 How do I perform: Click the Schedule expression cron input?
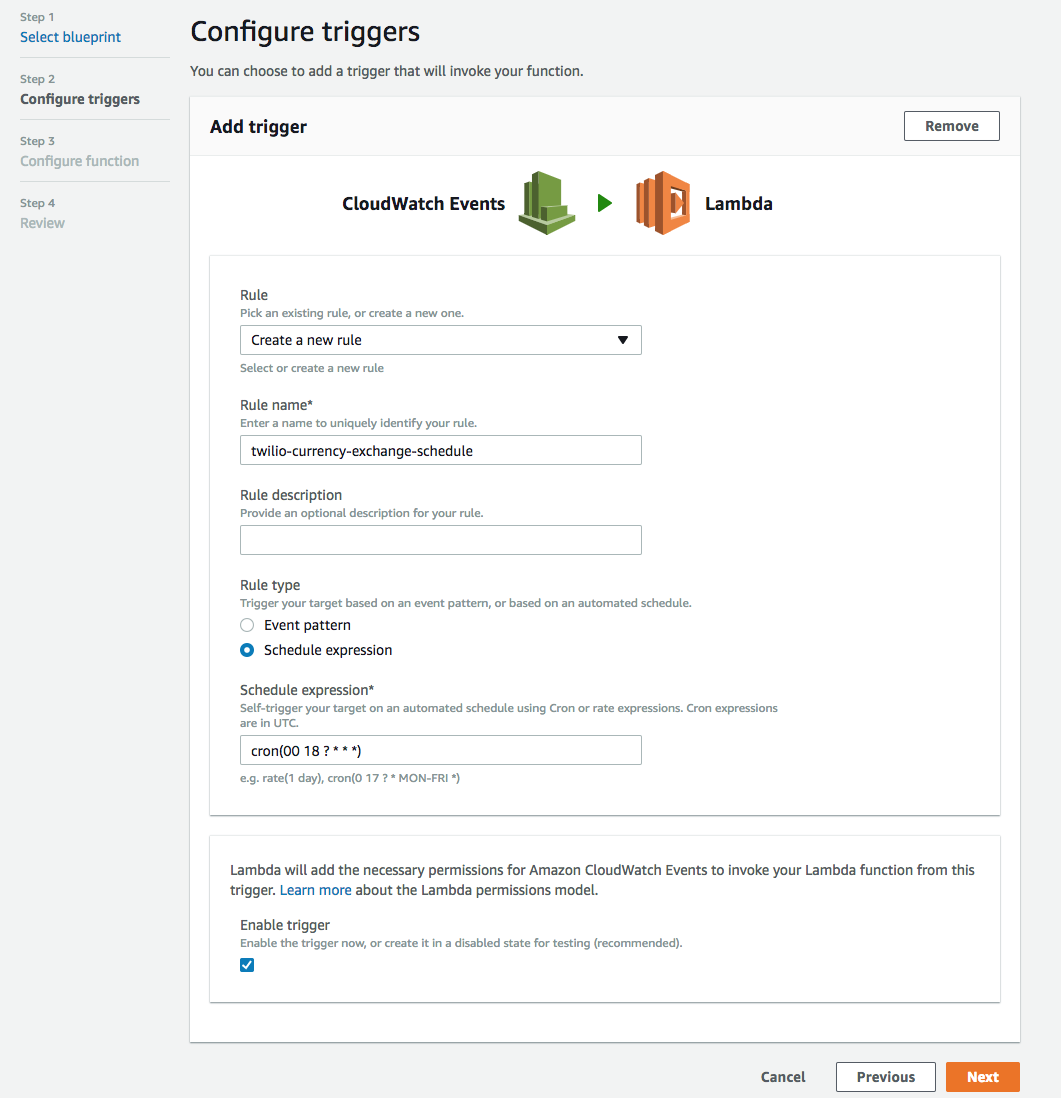pyautogui.click(x=441, y=750)
